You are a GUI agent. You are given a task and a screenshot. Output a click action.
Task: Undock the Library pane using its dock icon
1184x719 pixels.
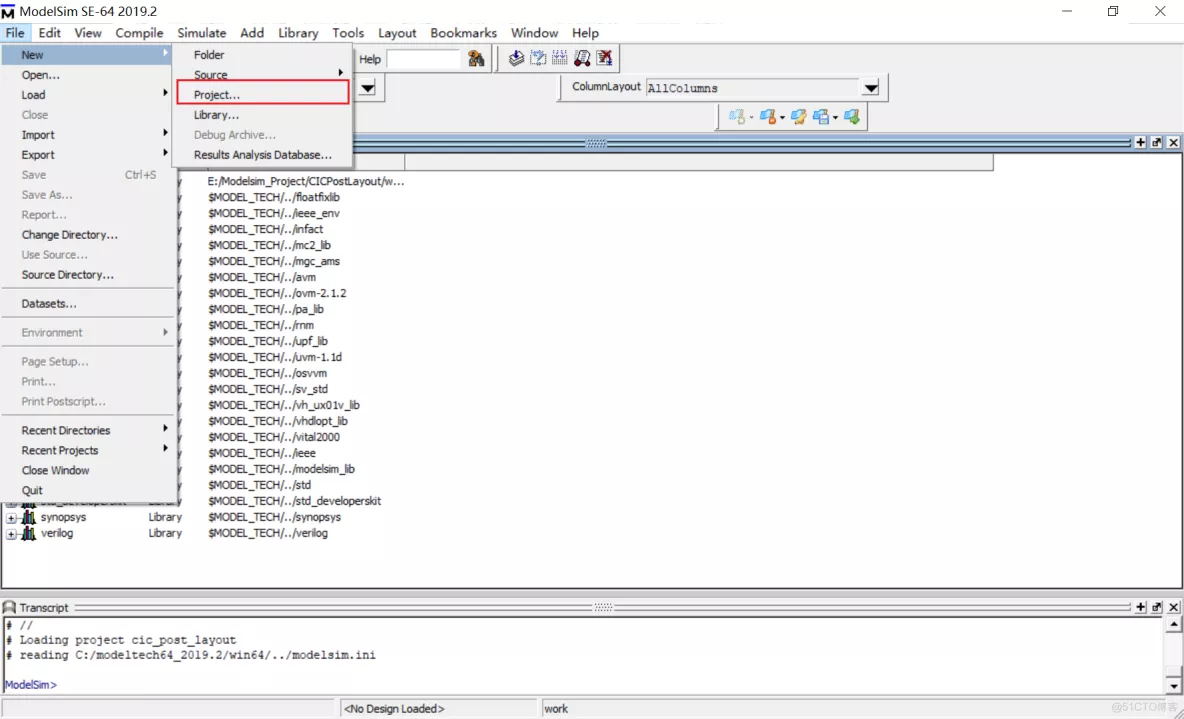(x=1157, y=142)
